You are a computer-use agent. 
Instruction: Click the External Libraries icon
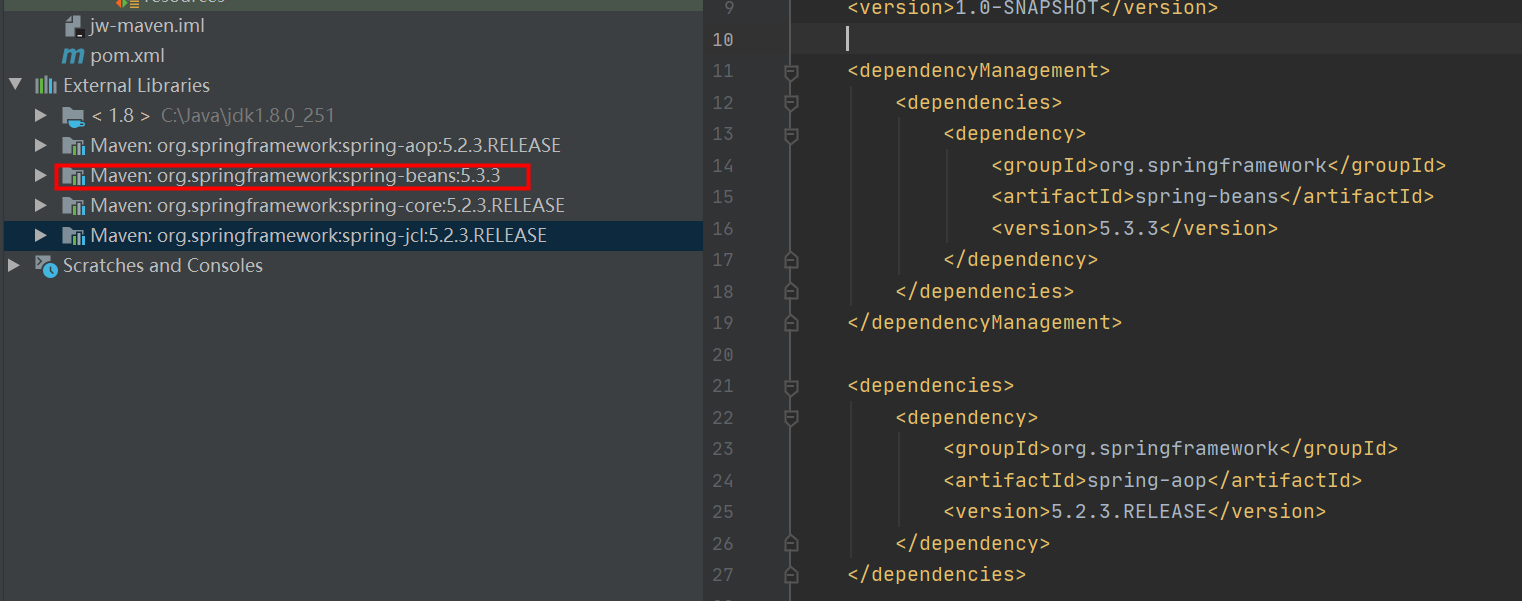click(46, 85)
